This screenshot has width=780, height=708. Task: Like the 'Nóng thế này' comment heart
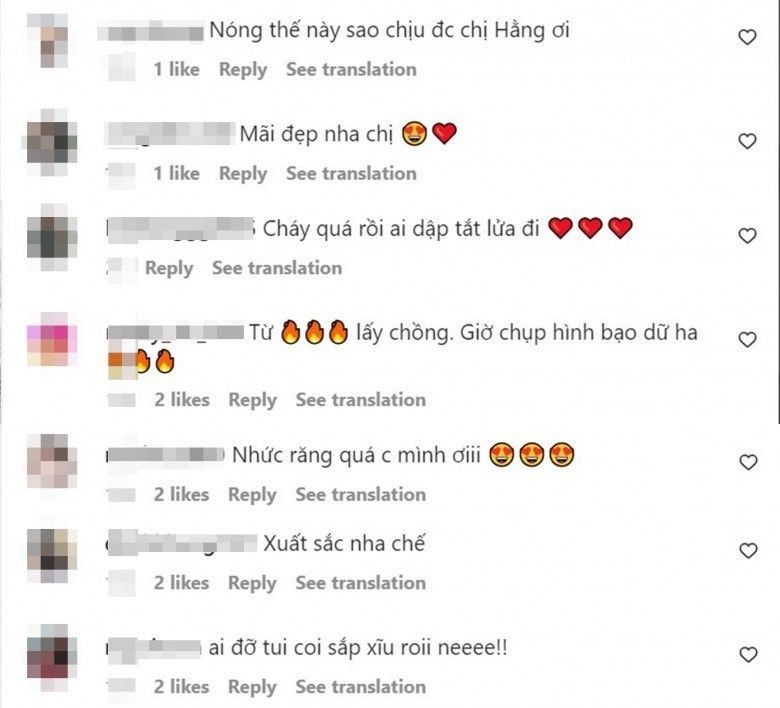tap(747, 37)
